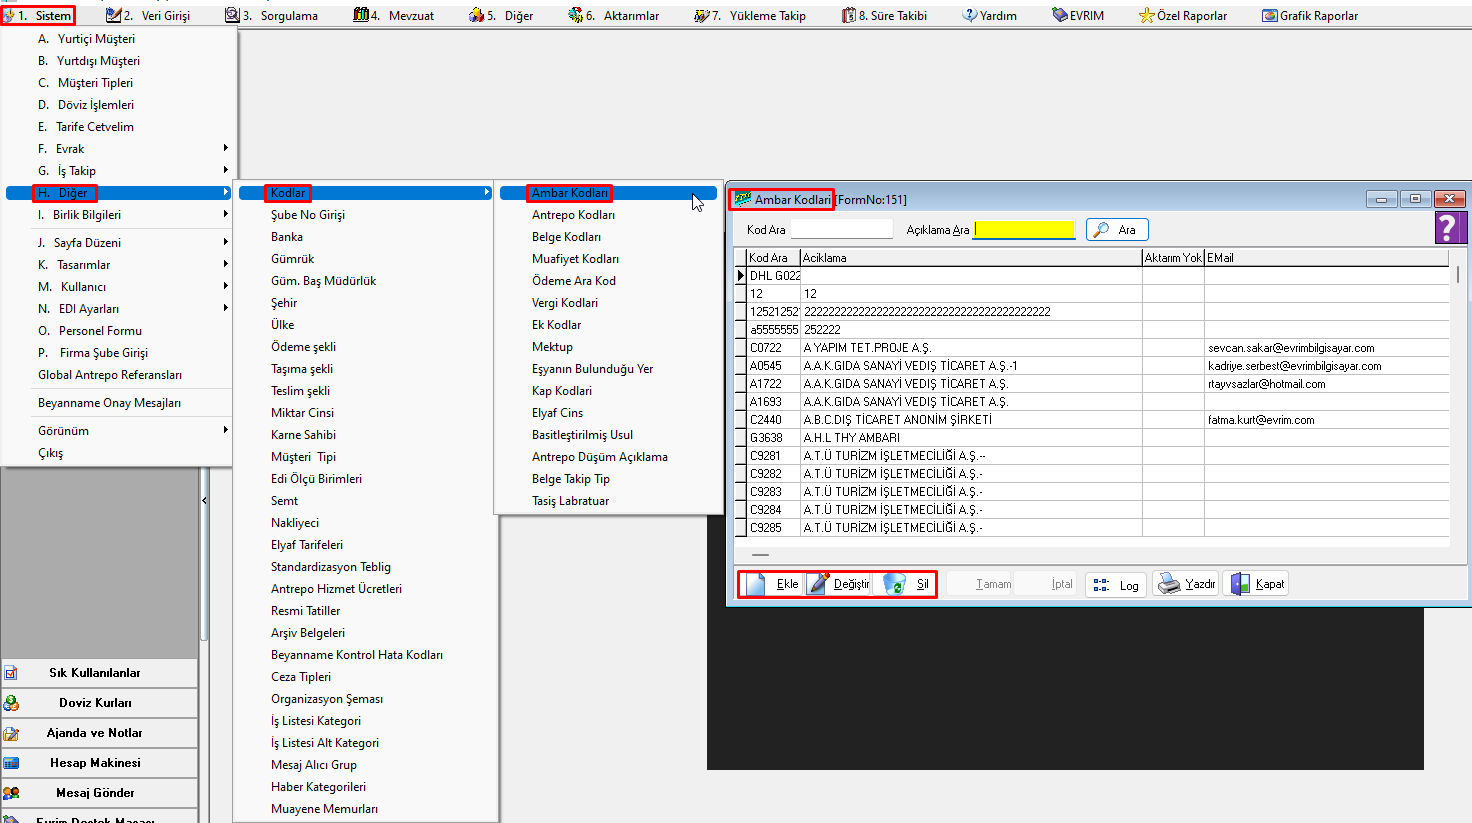The width and height of the screenshot is (1472, 823).
Task: Collapse the left sidebar with splitter arrow
Action: pos(204,500)
